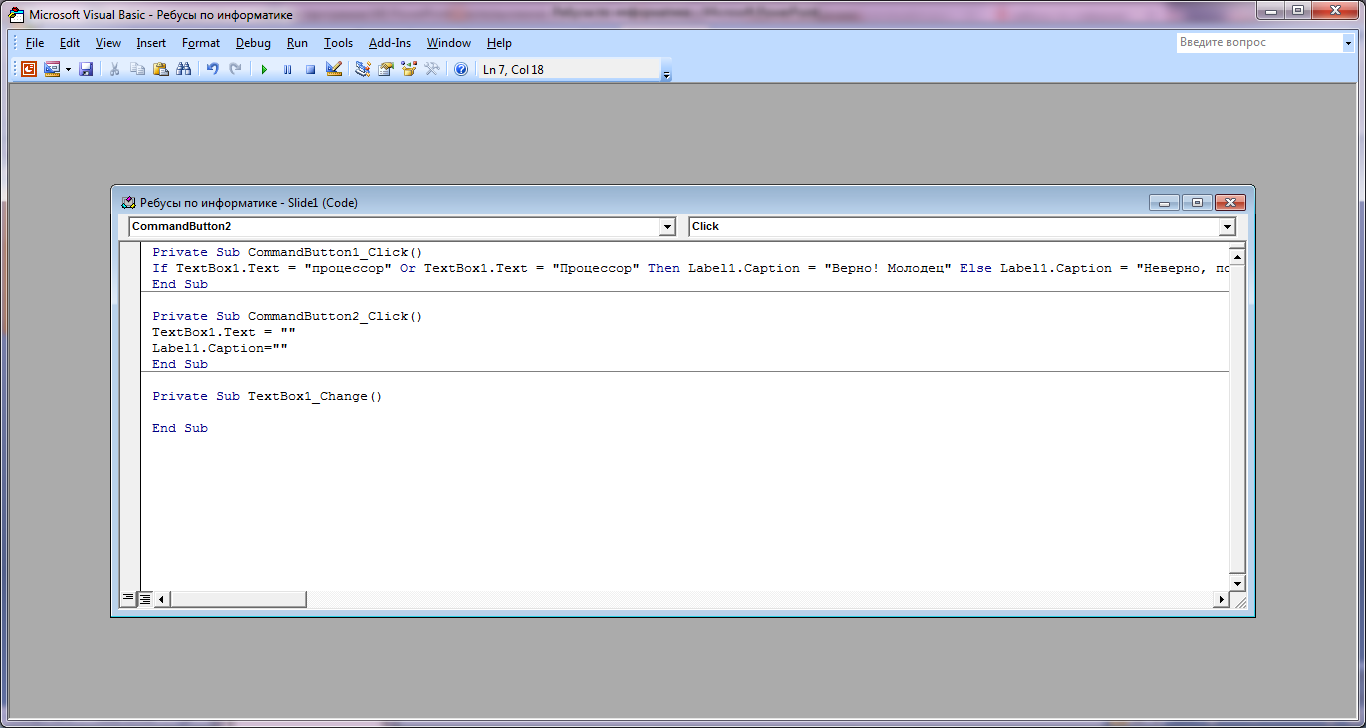Click the code window scroll left arrow

pyautogui.click(x=162, y=599)
